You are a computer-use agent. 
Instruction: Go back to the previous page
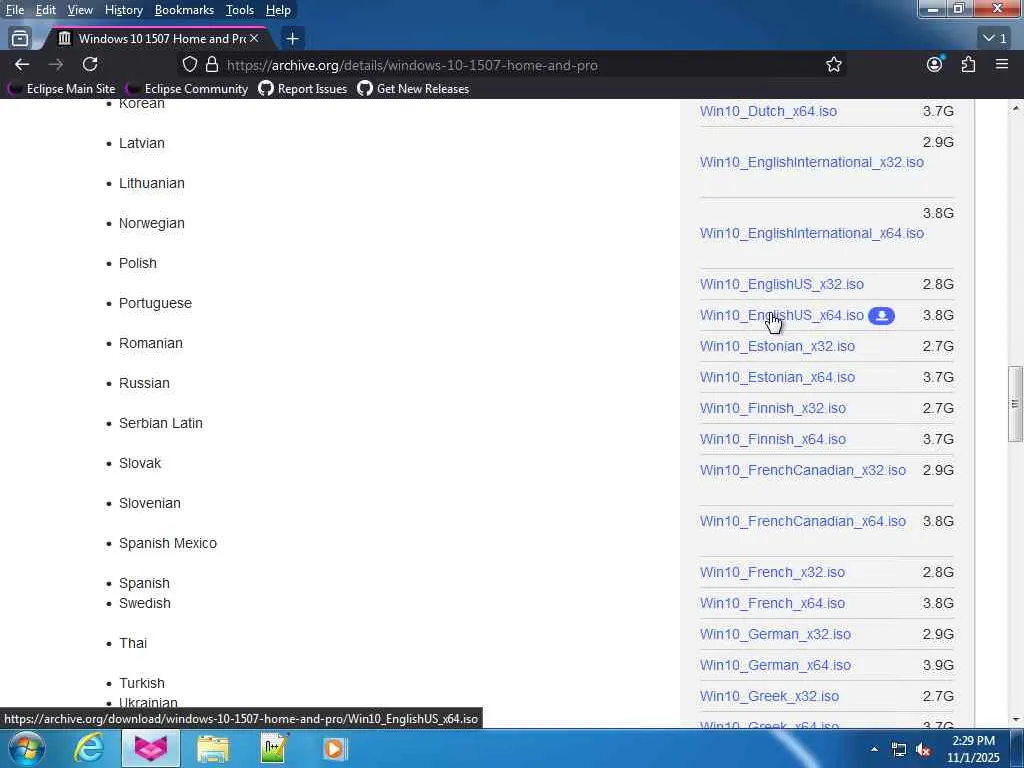[22, 64]
